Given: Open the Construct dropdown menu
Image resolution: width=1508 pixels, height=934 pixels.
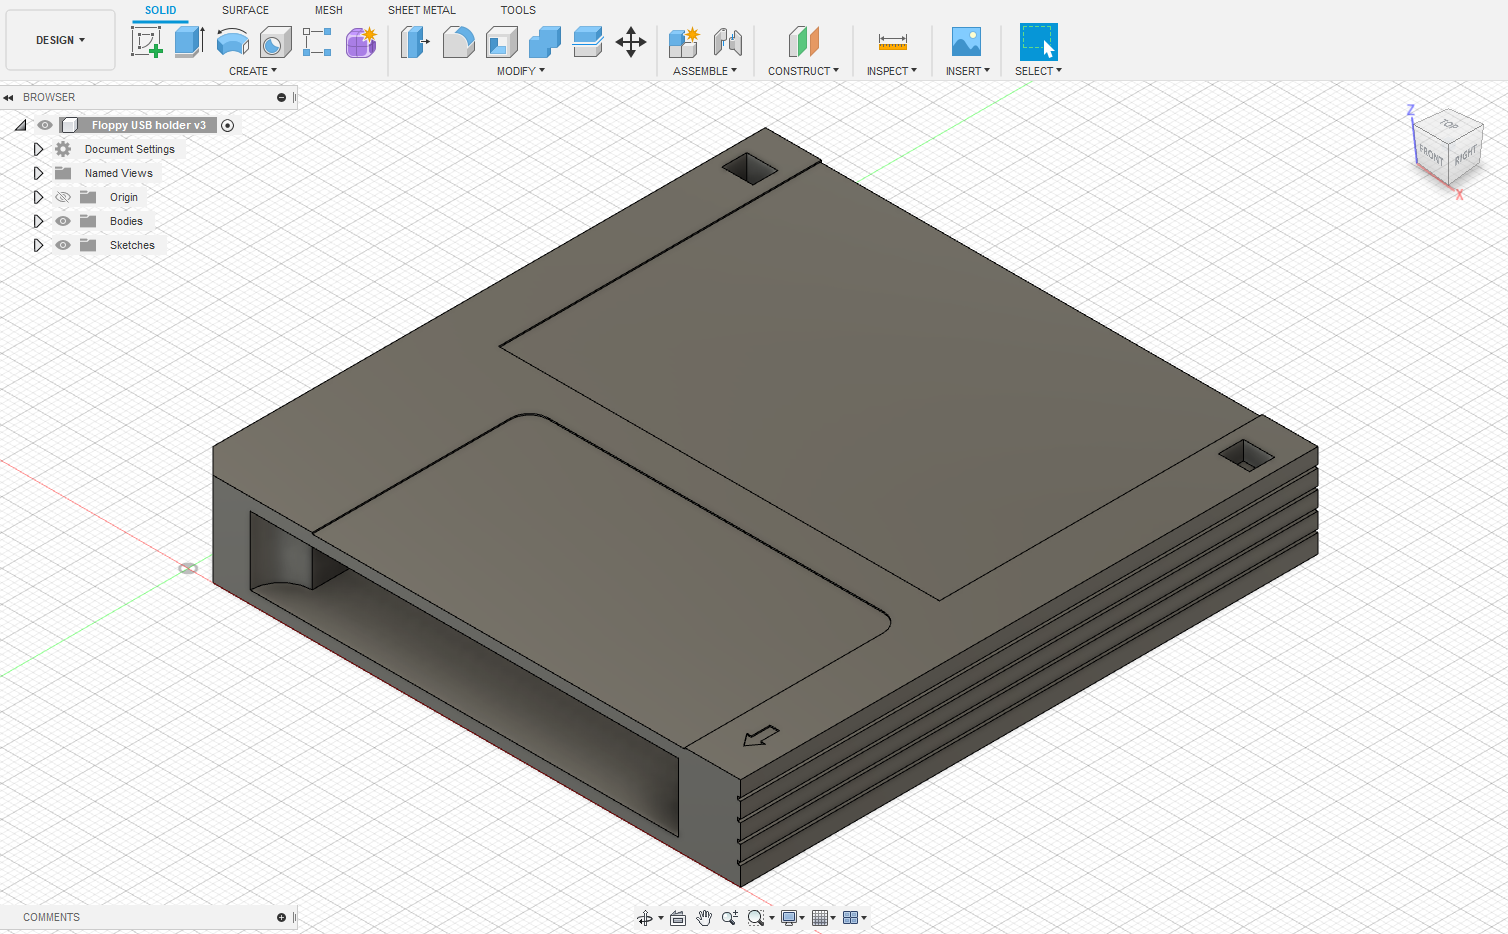Looking at the screenshot, I should pyautogui.click(x=803, y=71).
